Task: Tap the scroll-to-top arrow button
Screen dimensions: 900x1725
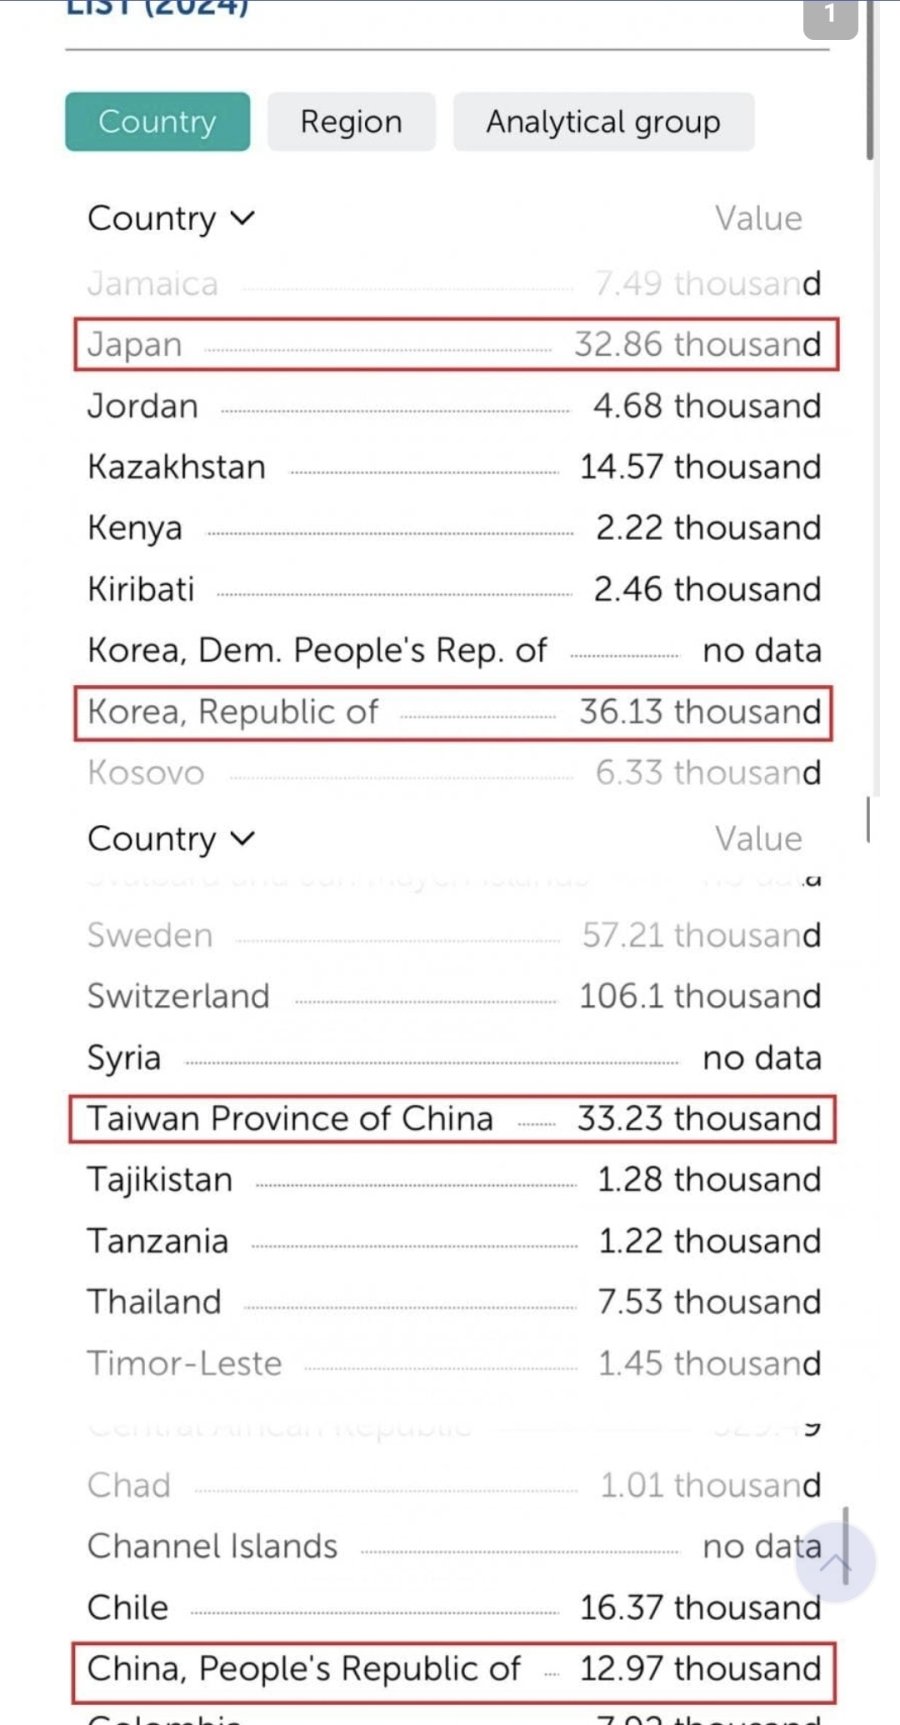Action: pos(836,1562)
